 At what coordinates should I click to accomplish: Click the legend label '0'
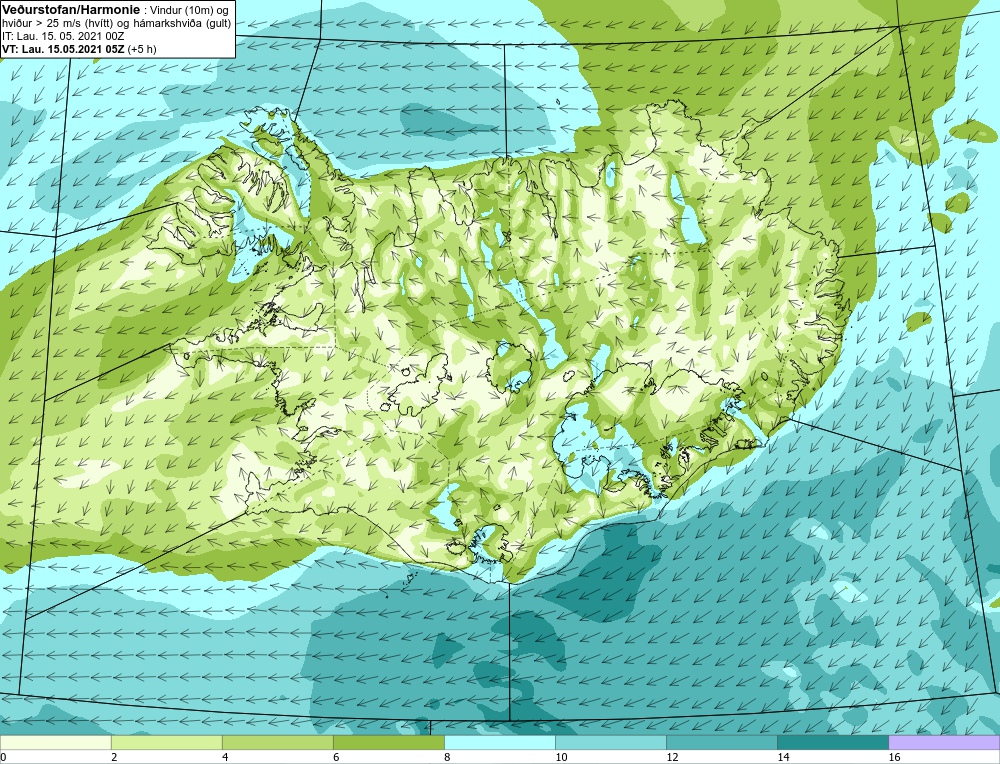3,757
